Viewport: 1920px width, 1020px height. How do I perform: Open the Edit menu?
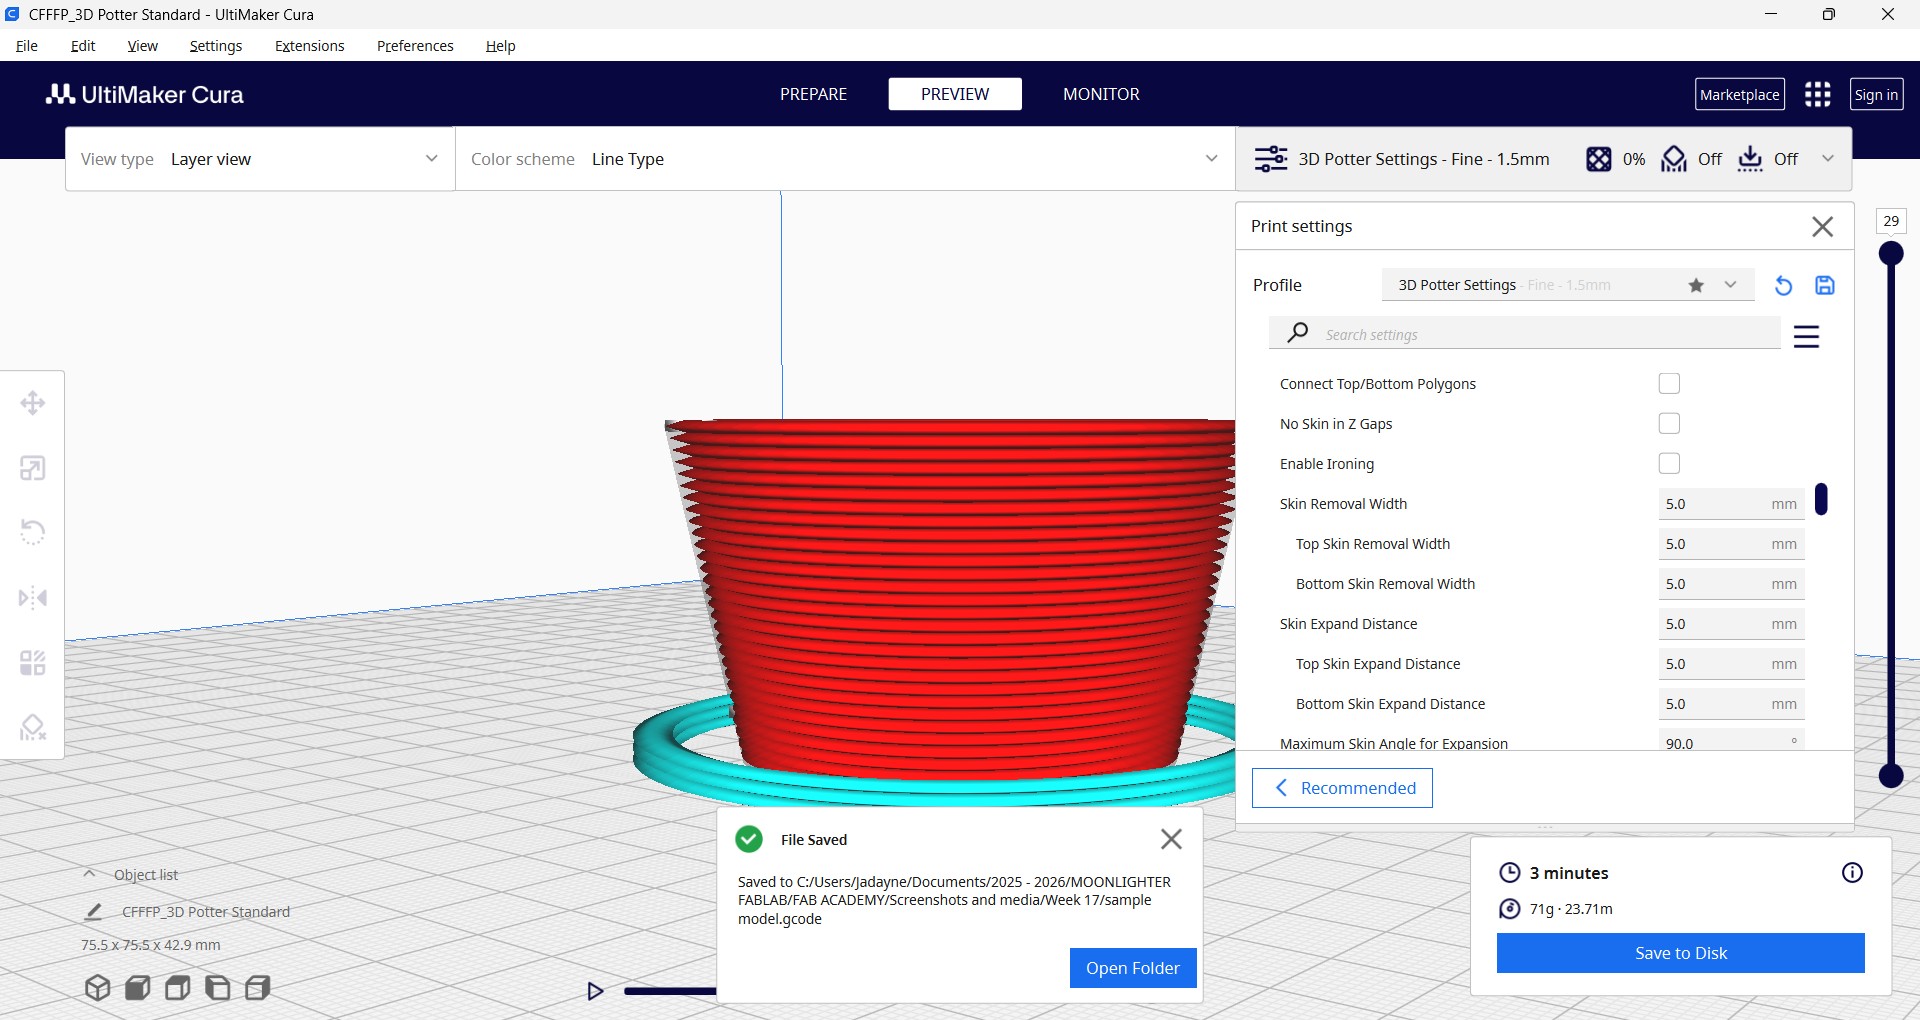tap(83, 46)
